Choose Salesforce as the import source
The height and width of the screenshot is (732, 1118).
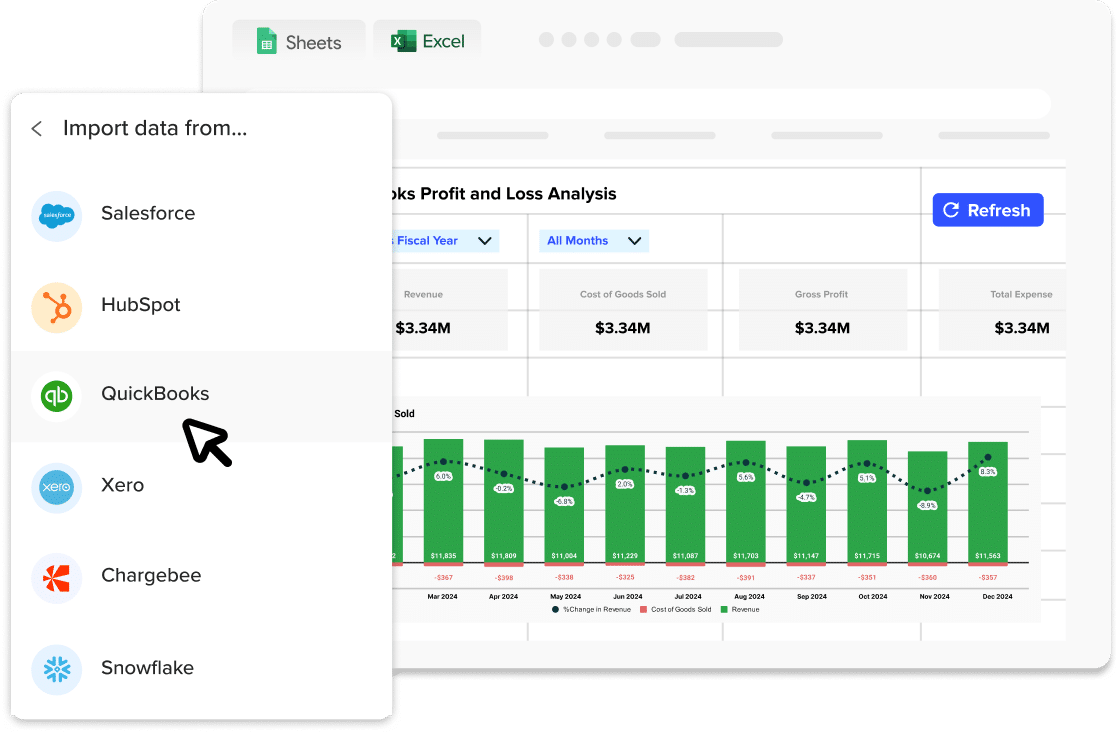pyautogui.click(x=201, y=214)
